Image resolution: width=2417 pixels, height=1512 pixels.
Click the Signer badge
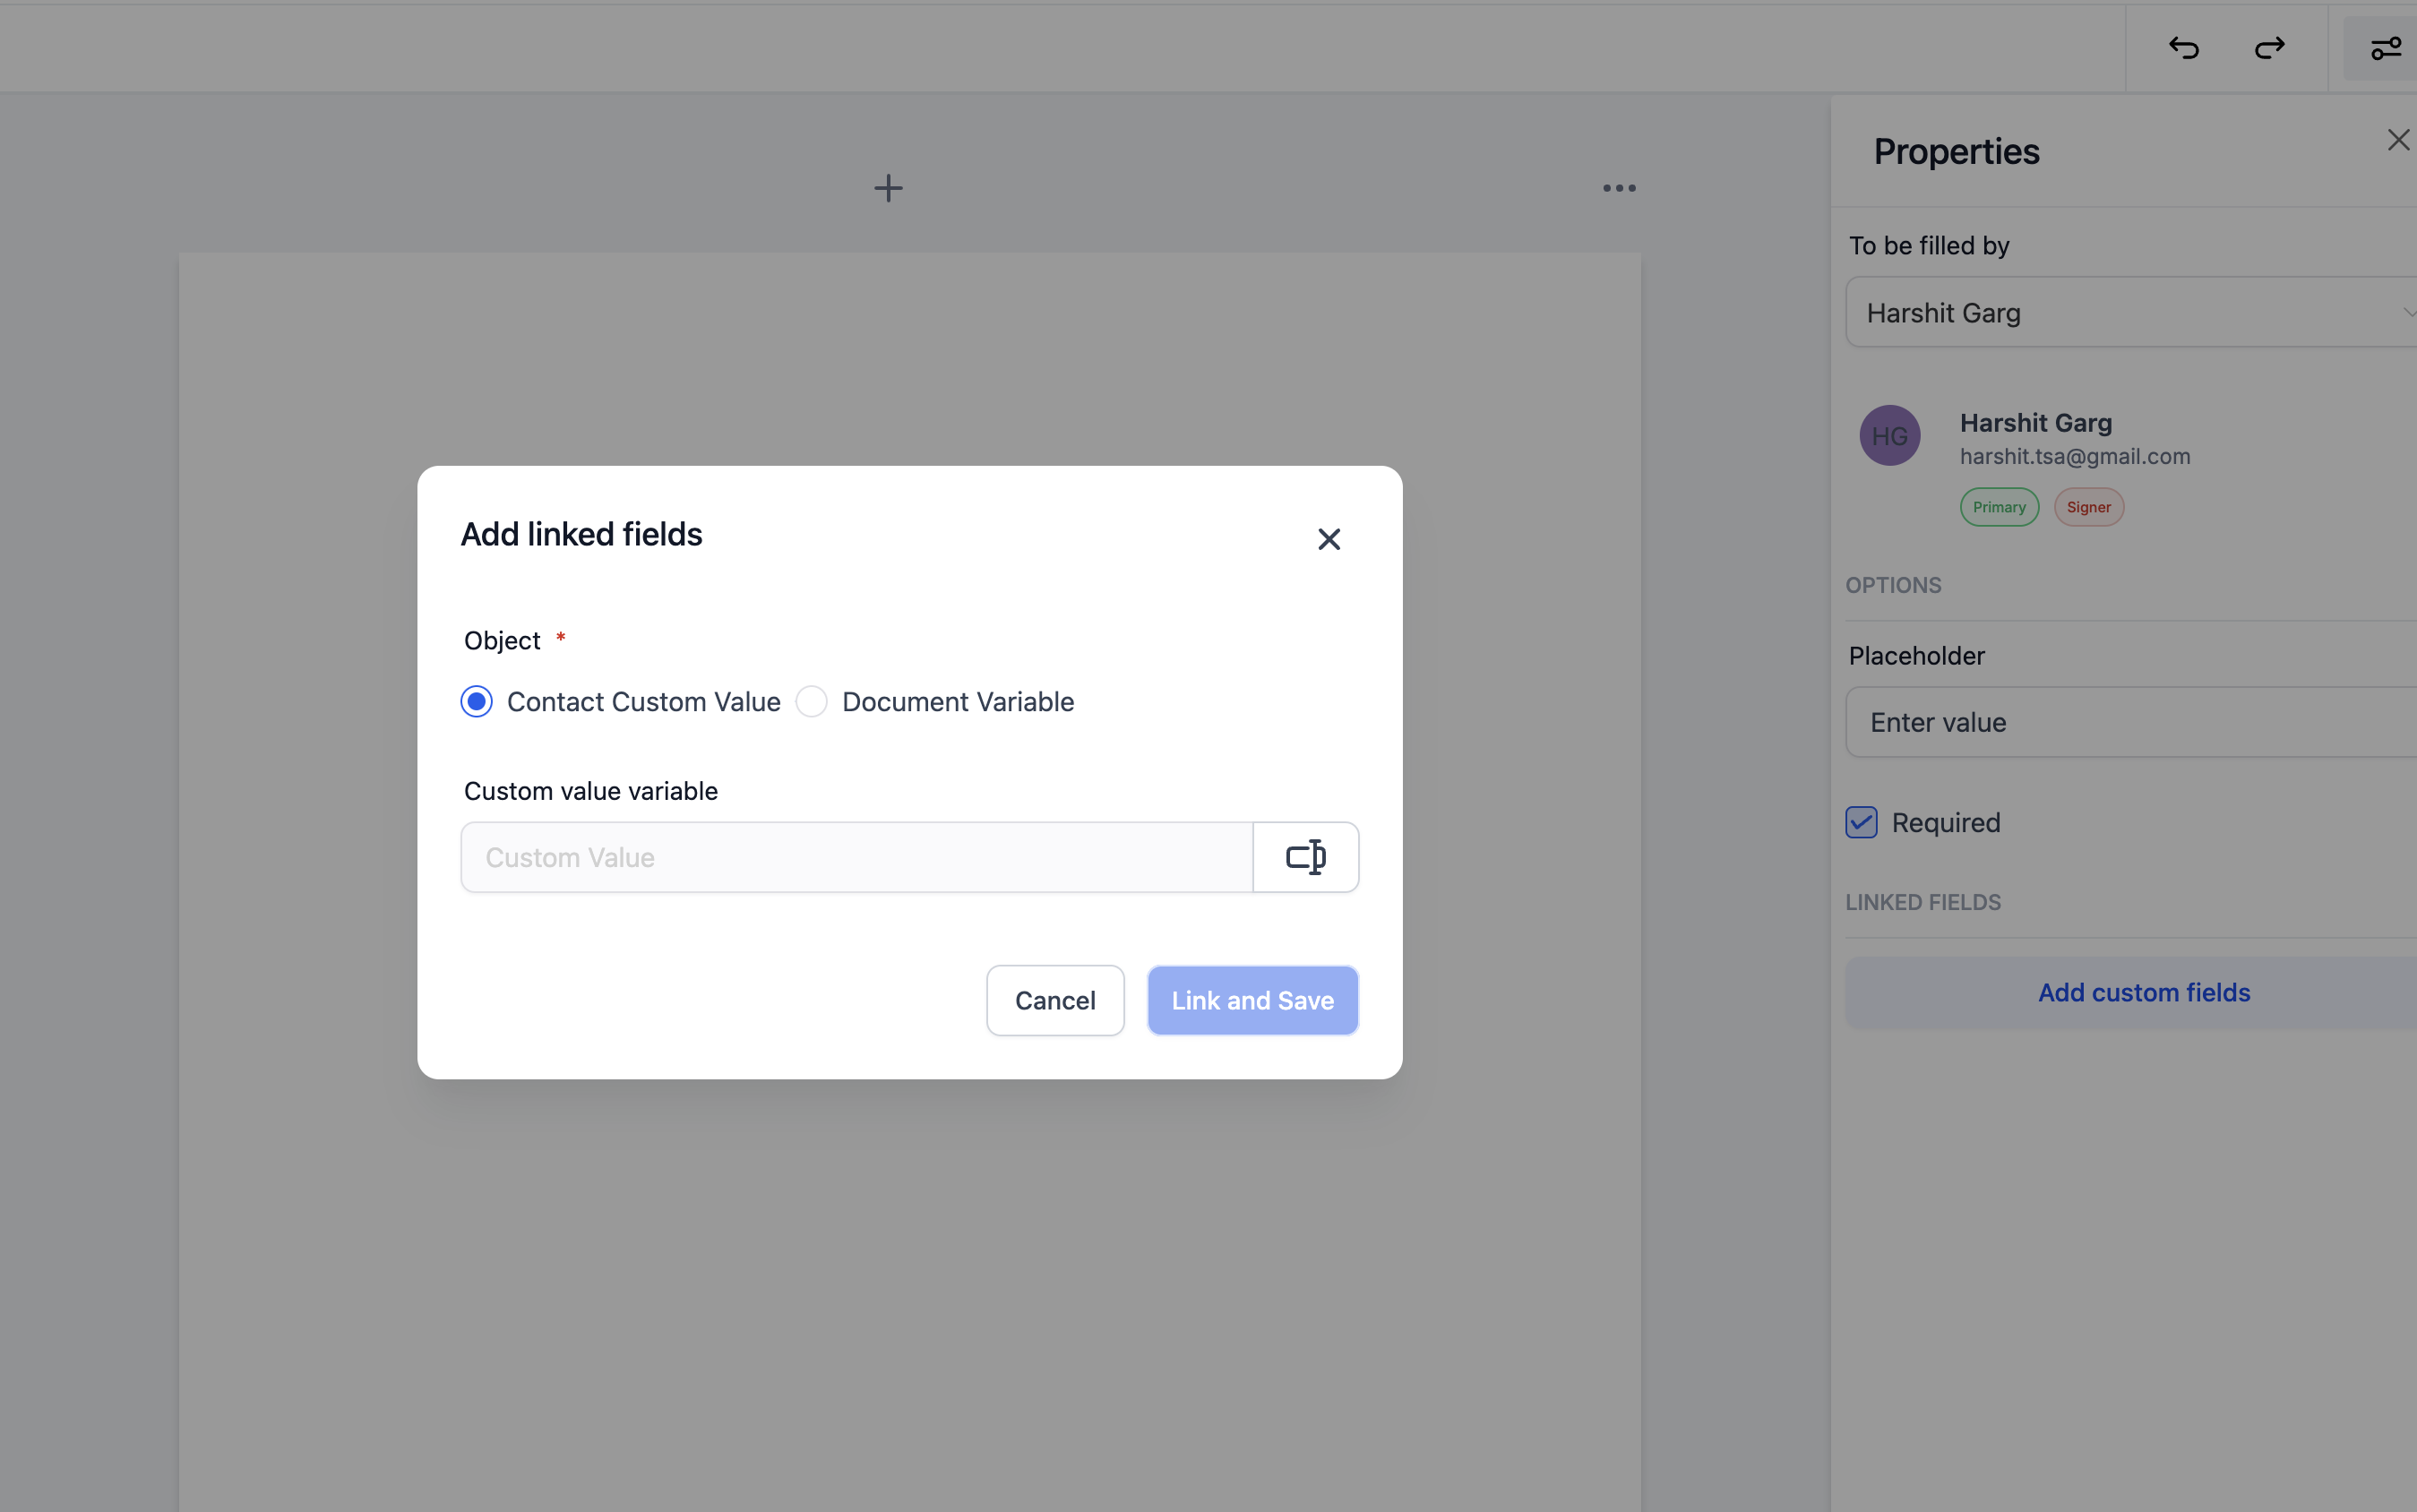coord(2088,508)
